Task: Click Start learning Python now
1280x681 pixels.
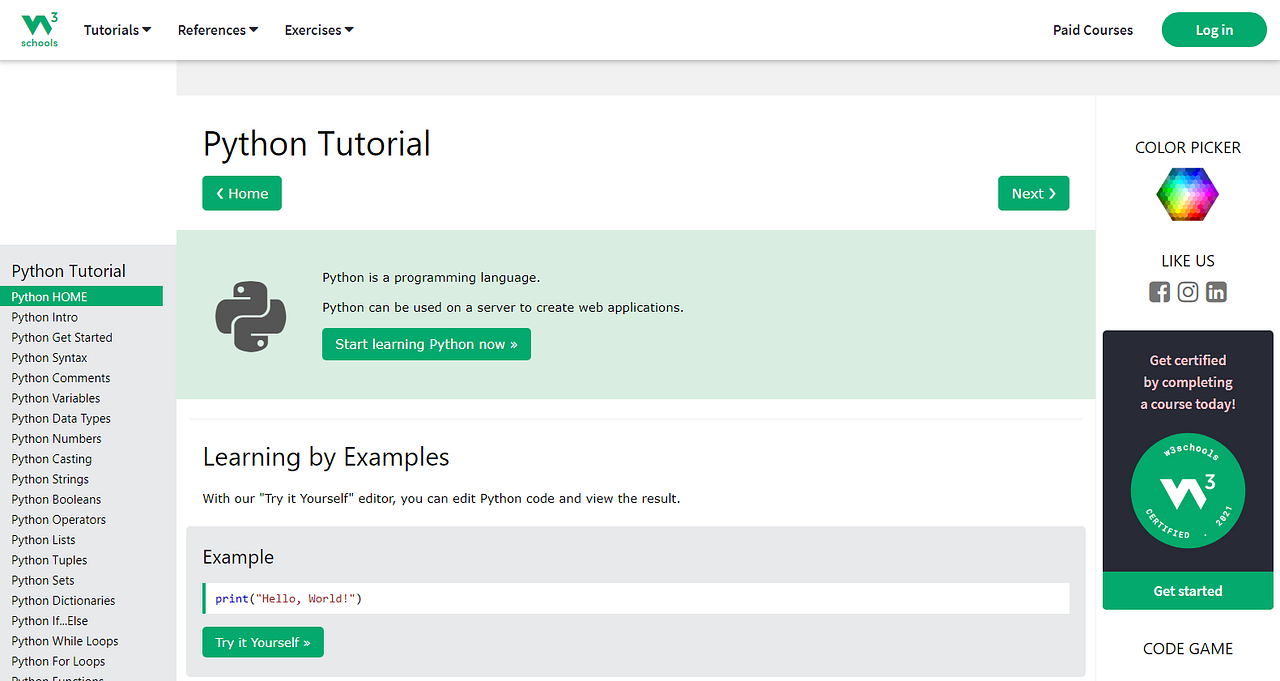Action: (x=426, y=344)
